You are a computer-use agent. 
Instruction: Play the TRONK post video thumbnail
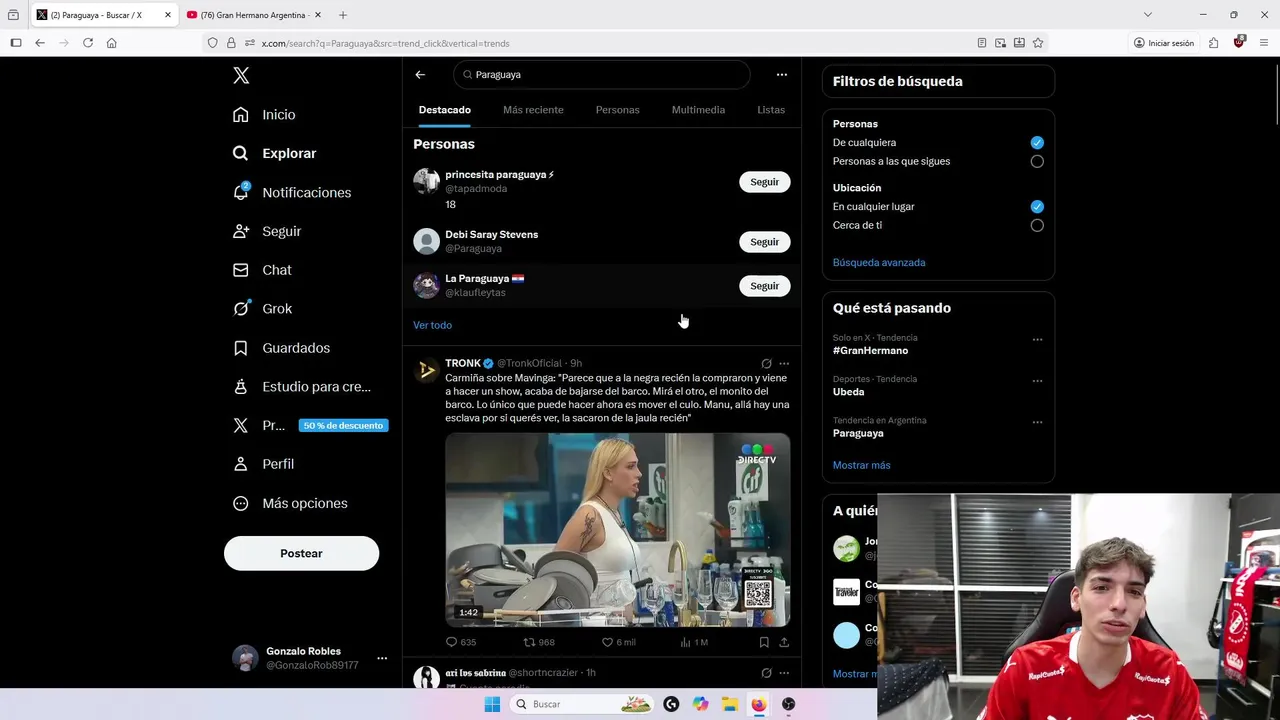tap(618, 529)
